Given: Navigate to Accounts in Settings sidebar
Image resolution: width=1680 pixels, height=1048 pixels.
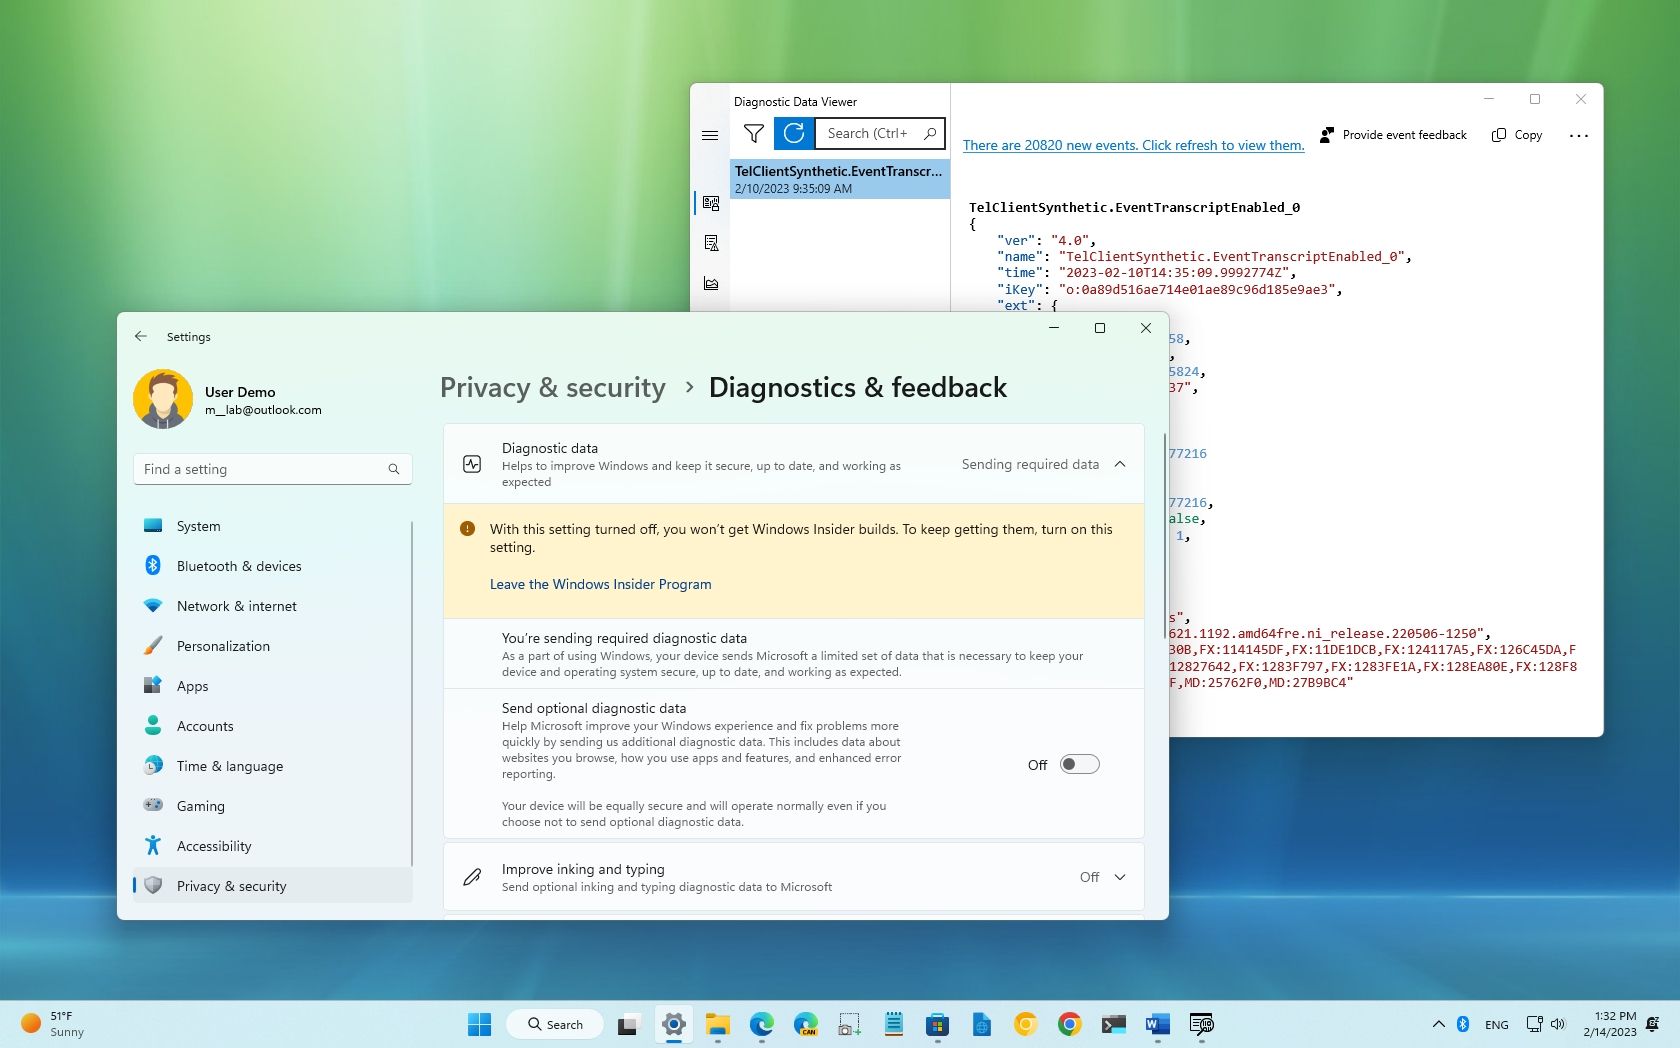Looking at the screenshot, I should pos(204,726).
